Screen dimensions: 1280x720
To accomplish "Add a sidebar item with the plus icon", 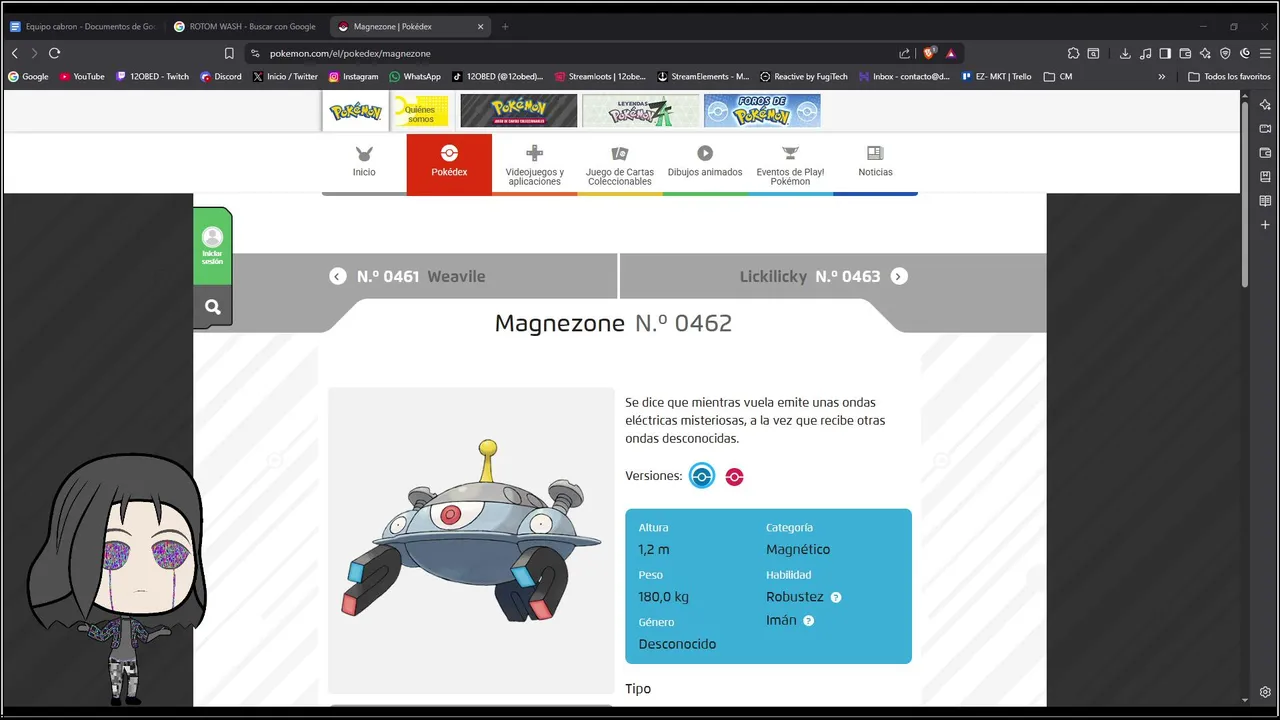I will [1265, 225].
